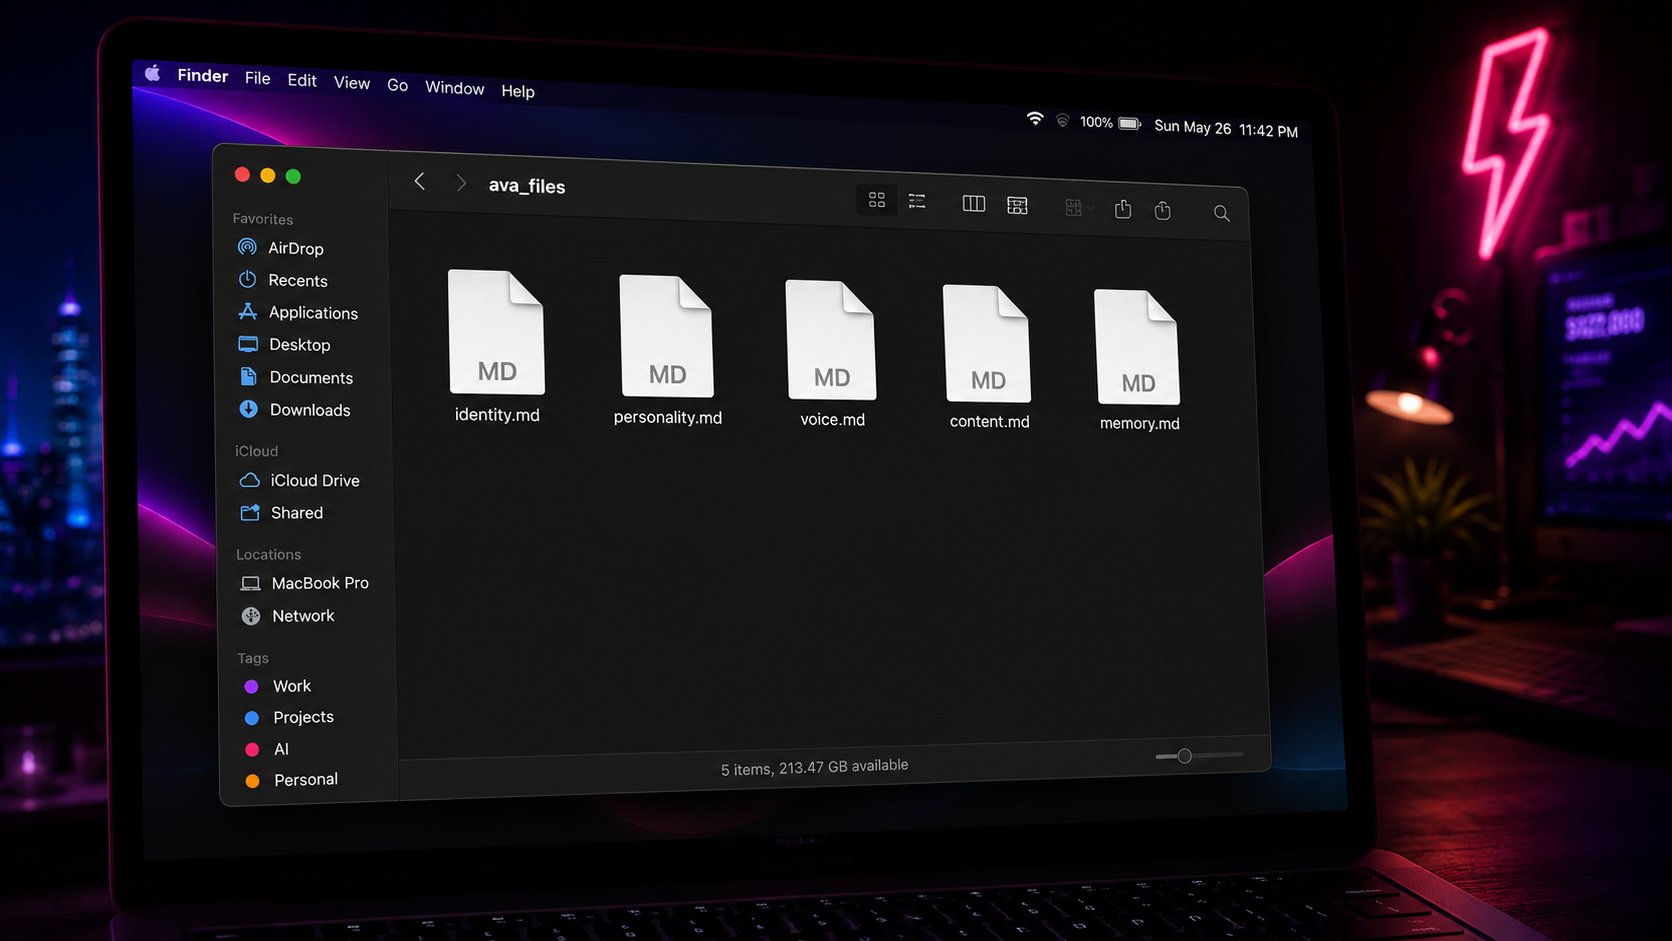Select the content.md file icon

987,344
